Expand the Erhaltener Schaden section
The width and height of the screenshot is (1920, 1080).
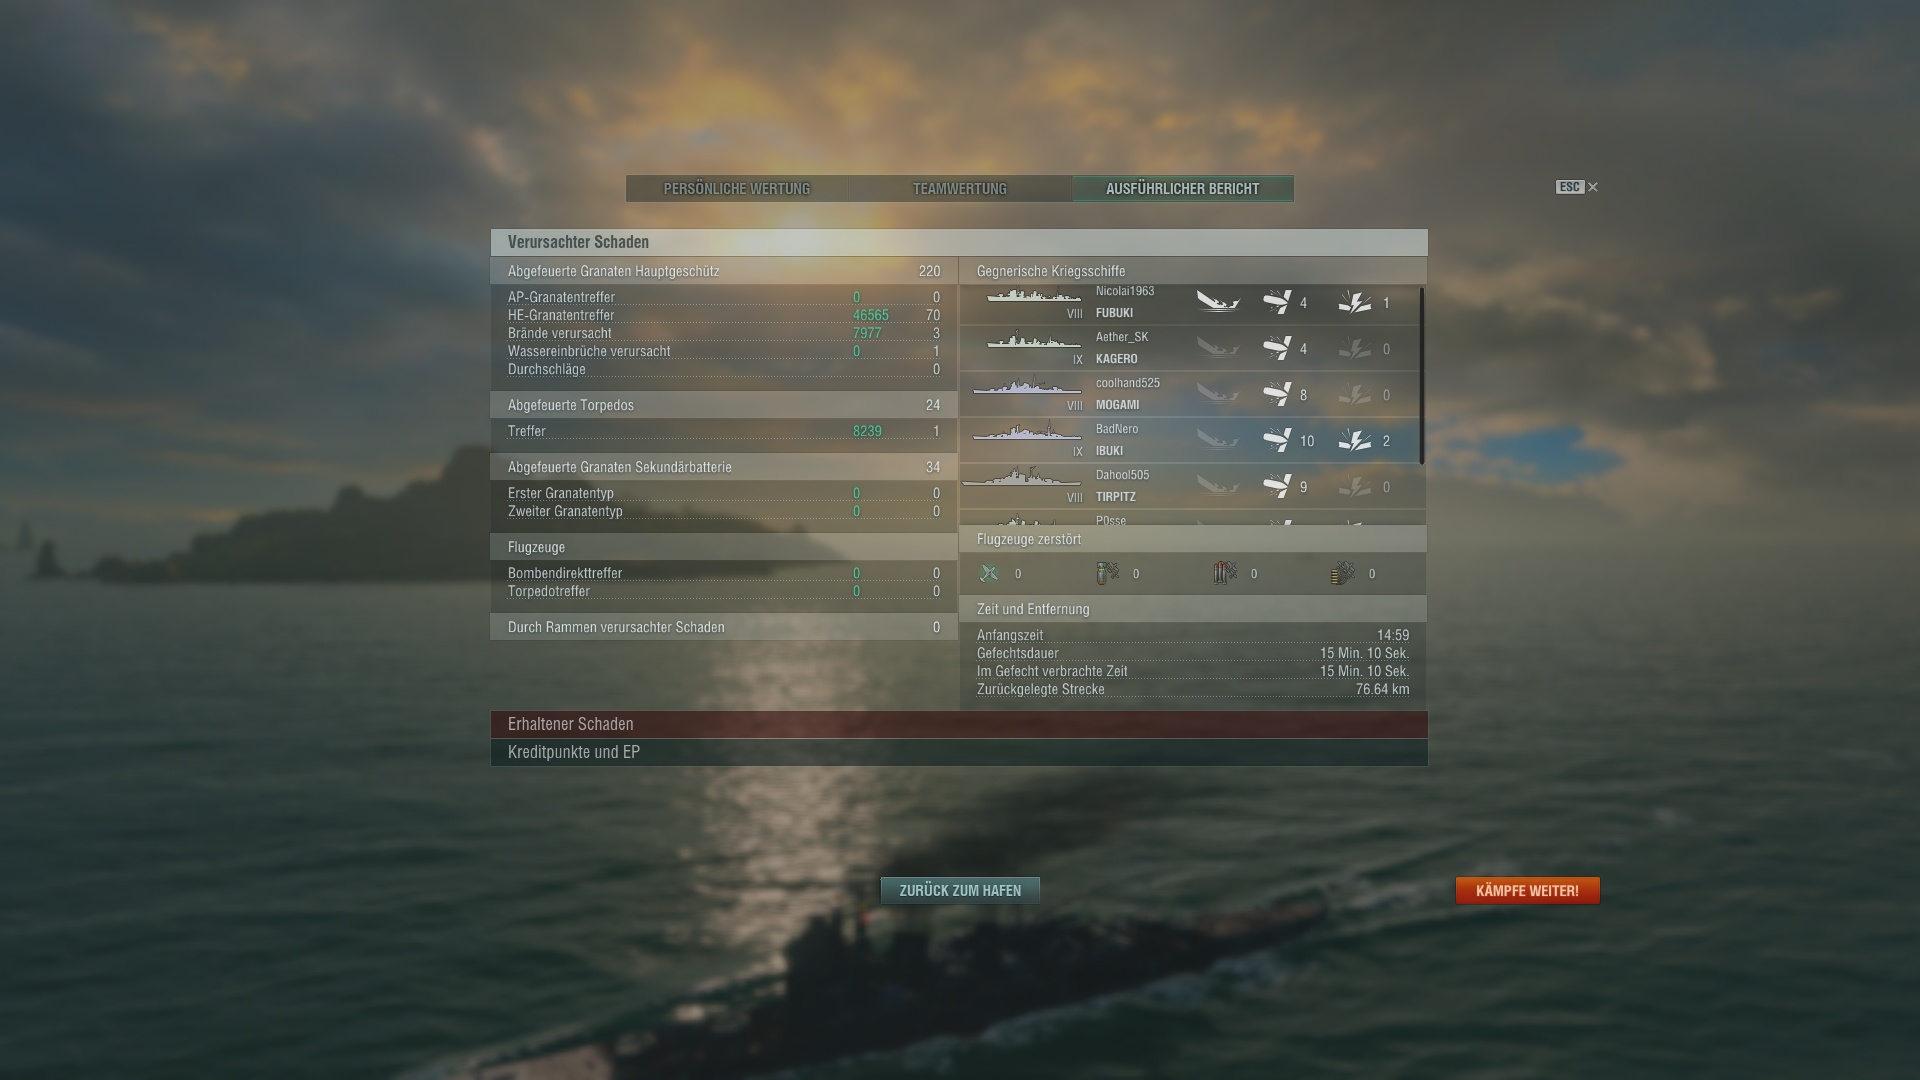959,724
